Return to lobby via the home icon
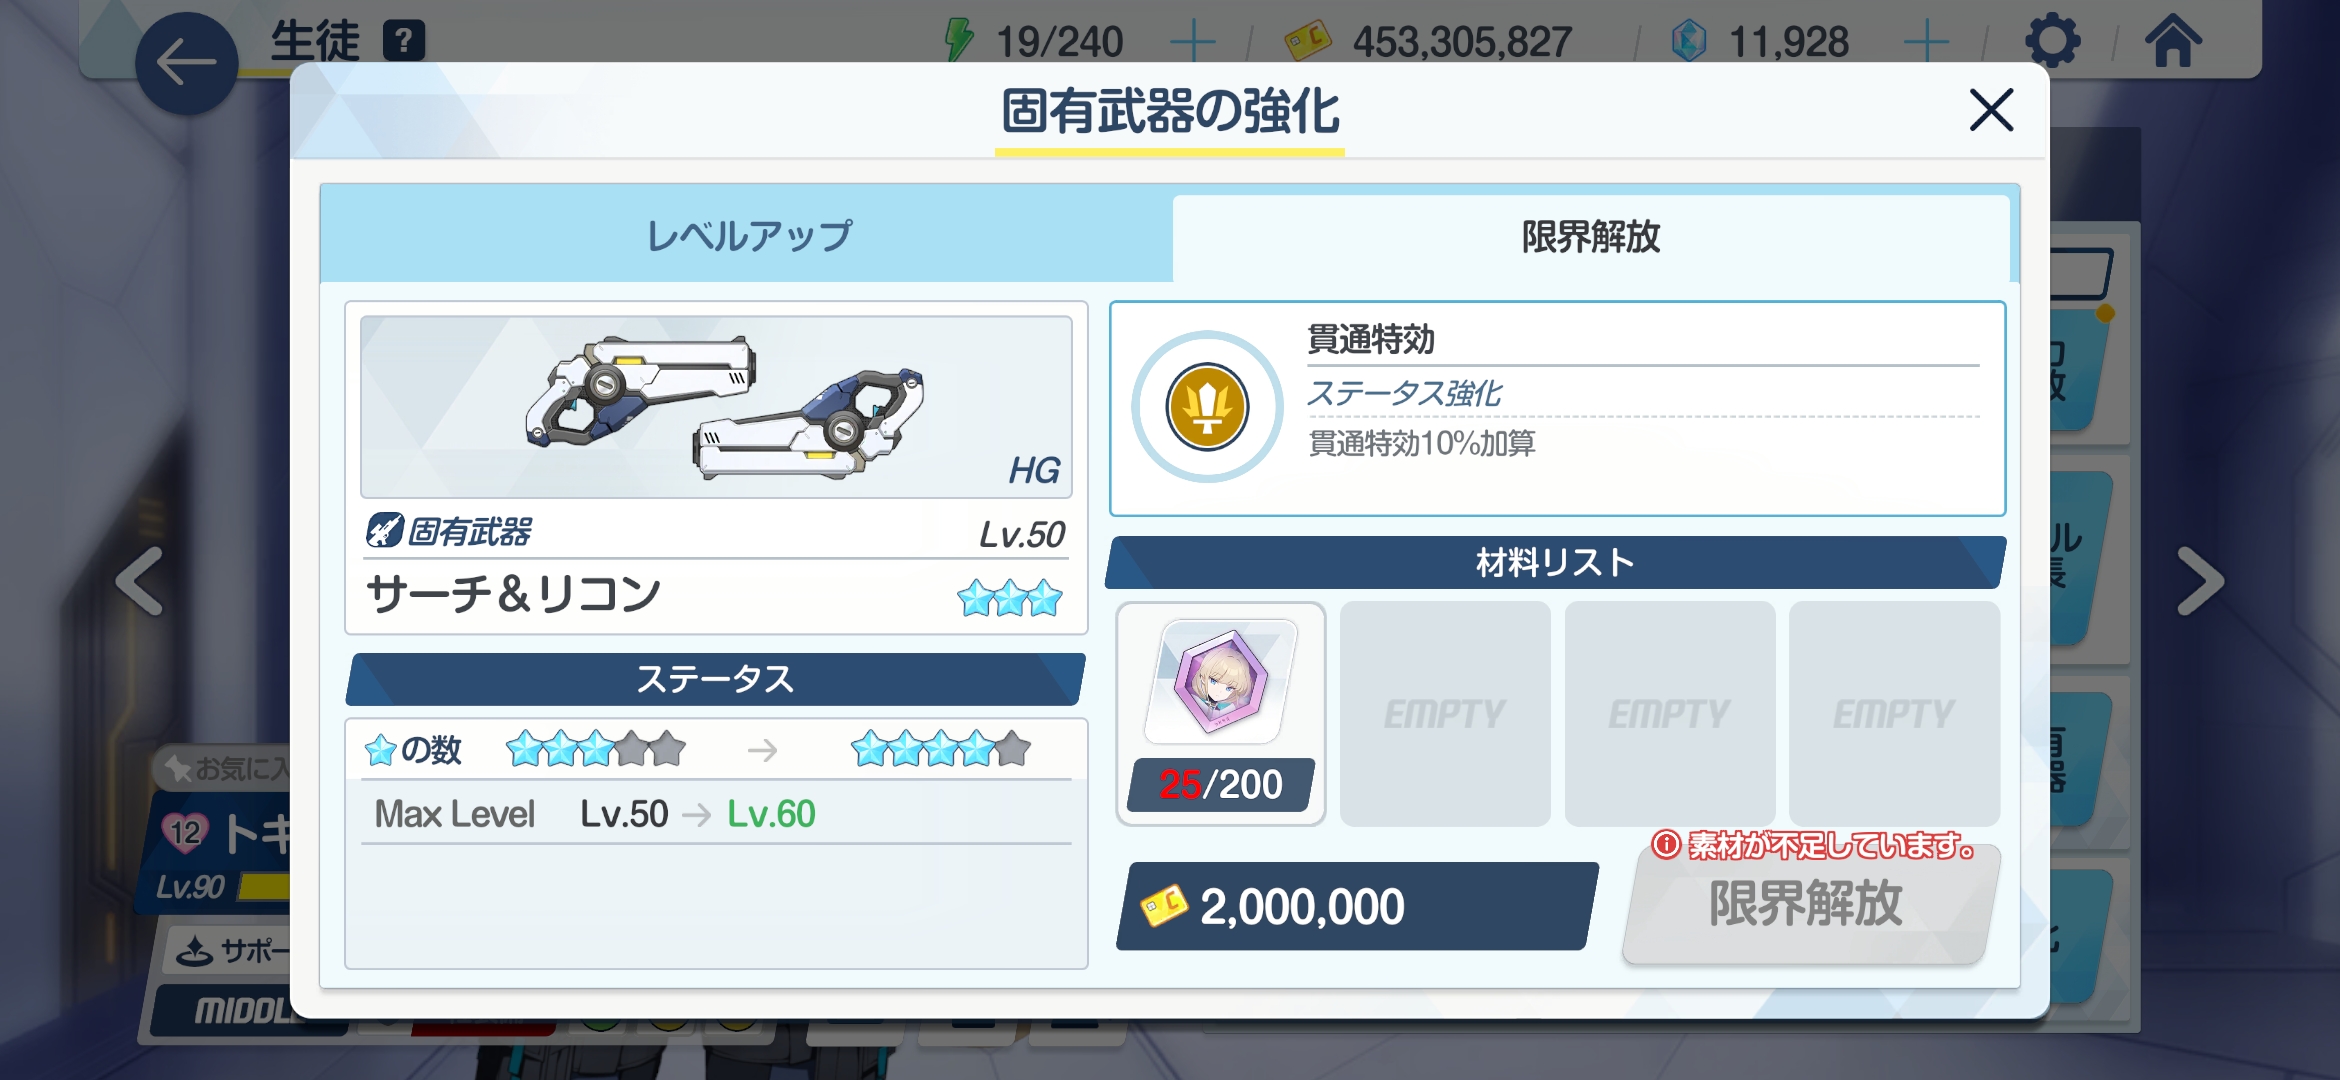The image size is (2340, 1080). tap(2173, 41)
